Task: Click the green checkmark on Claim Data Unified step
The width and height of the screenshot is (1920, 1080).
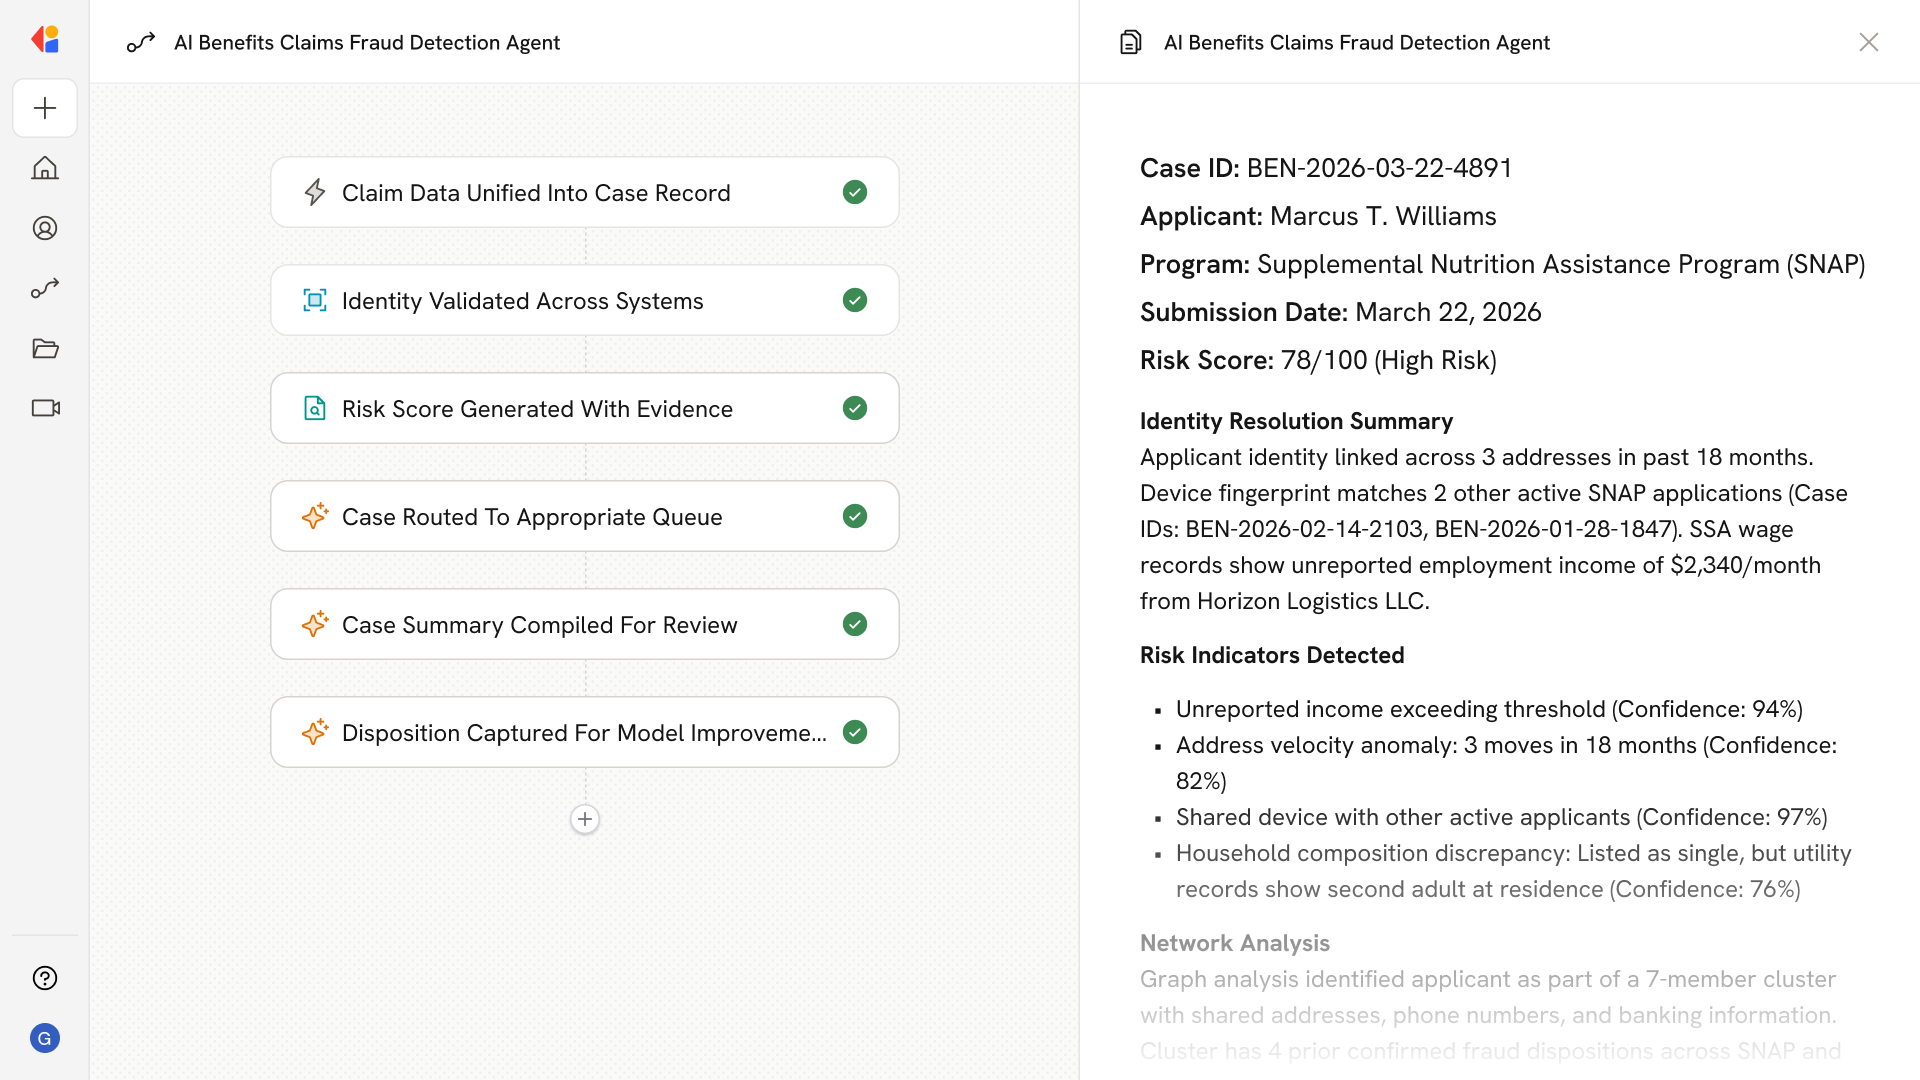Action: [x=855, y=192]
